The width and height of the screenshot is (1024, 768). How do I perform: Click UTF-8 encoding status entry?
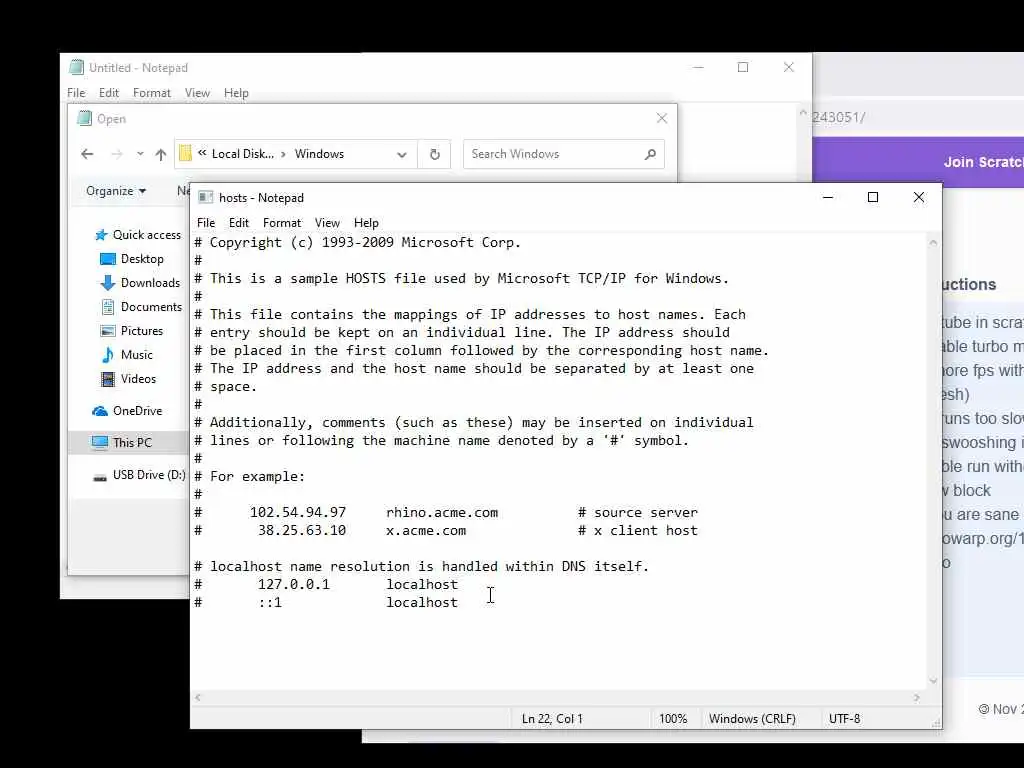click(844, 718)
